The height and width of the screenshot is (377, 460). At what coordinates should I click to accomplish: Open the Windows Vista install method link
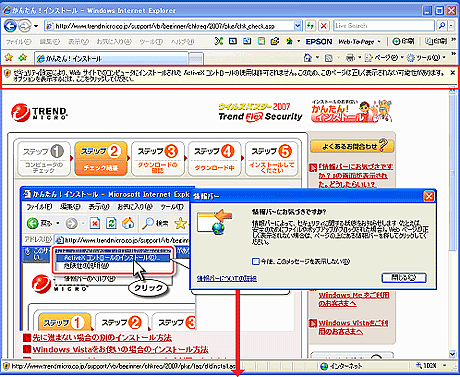[x=120, y=350]
